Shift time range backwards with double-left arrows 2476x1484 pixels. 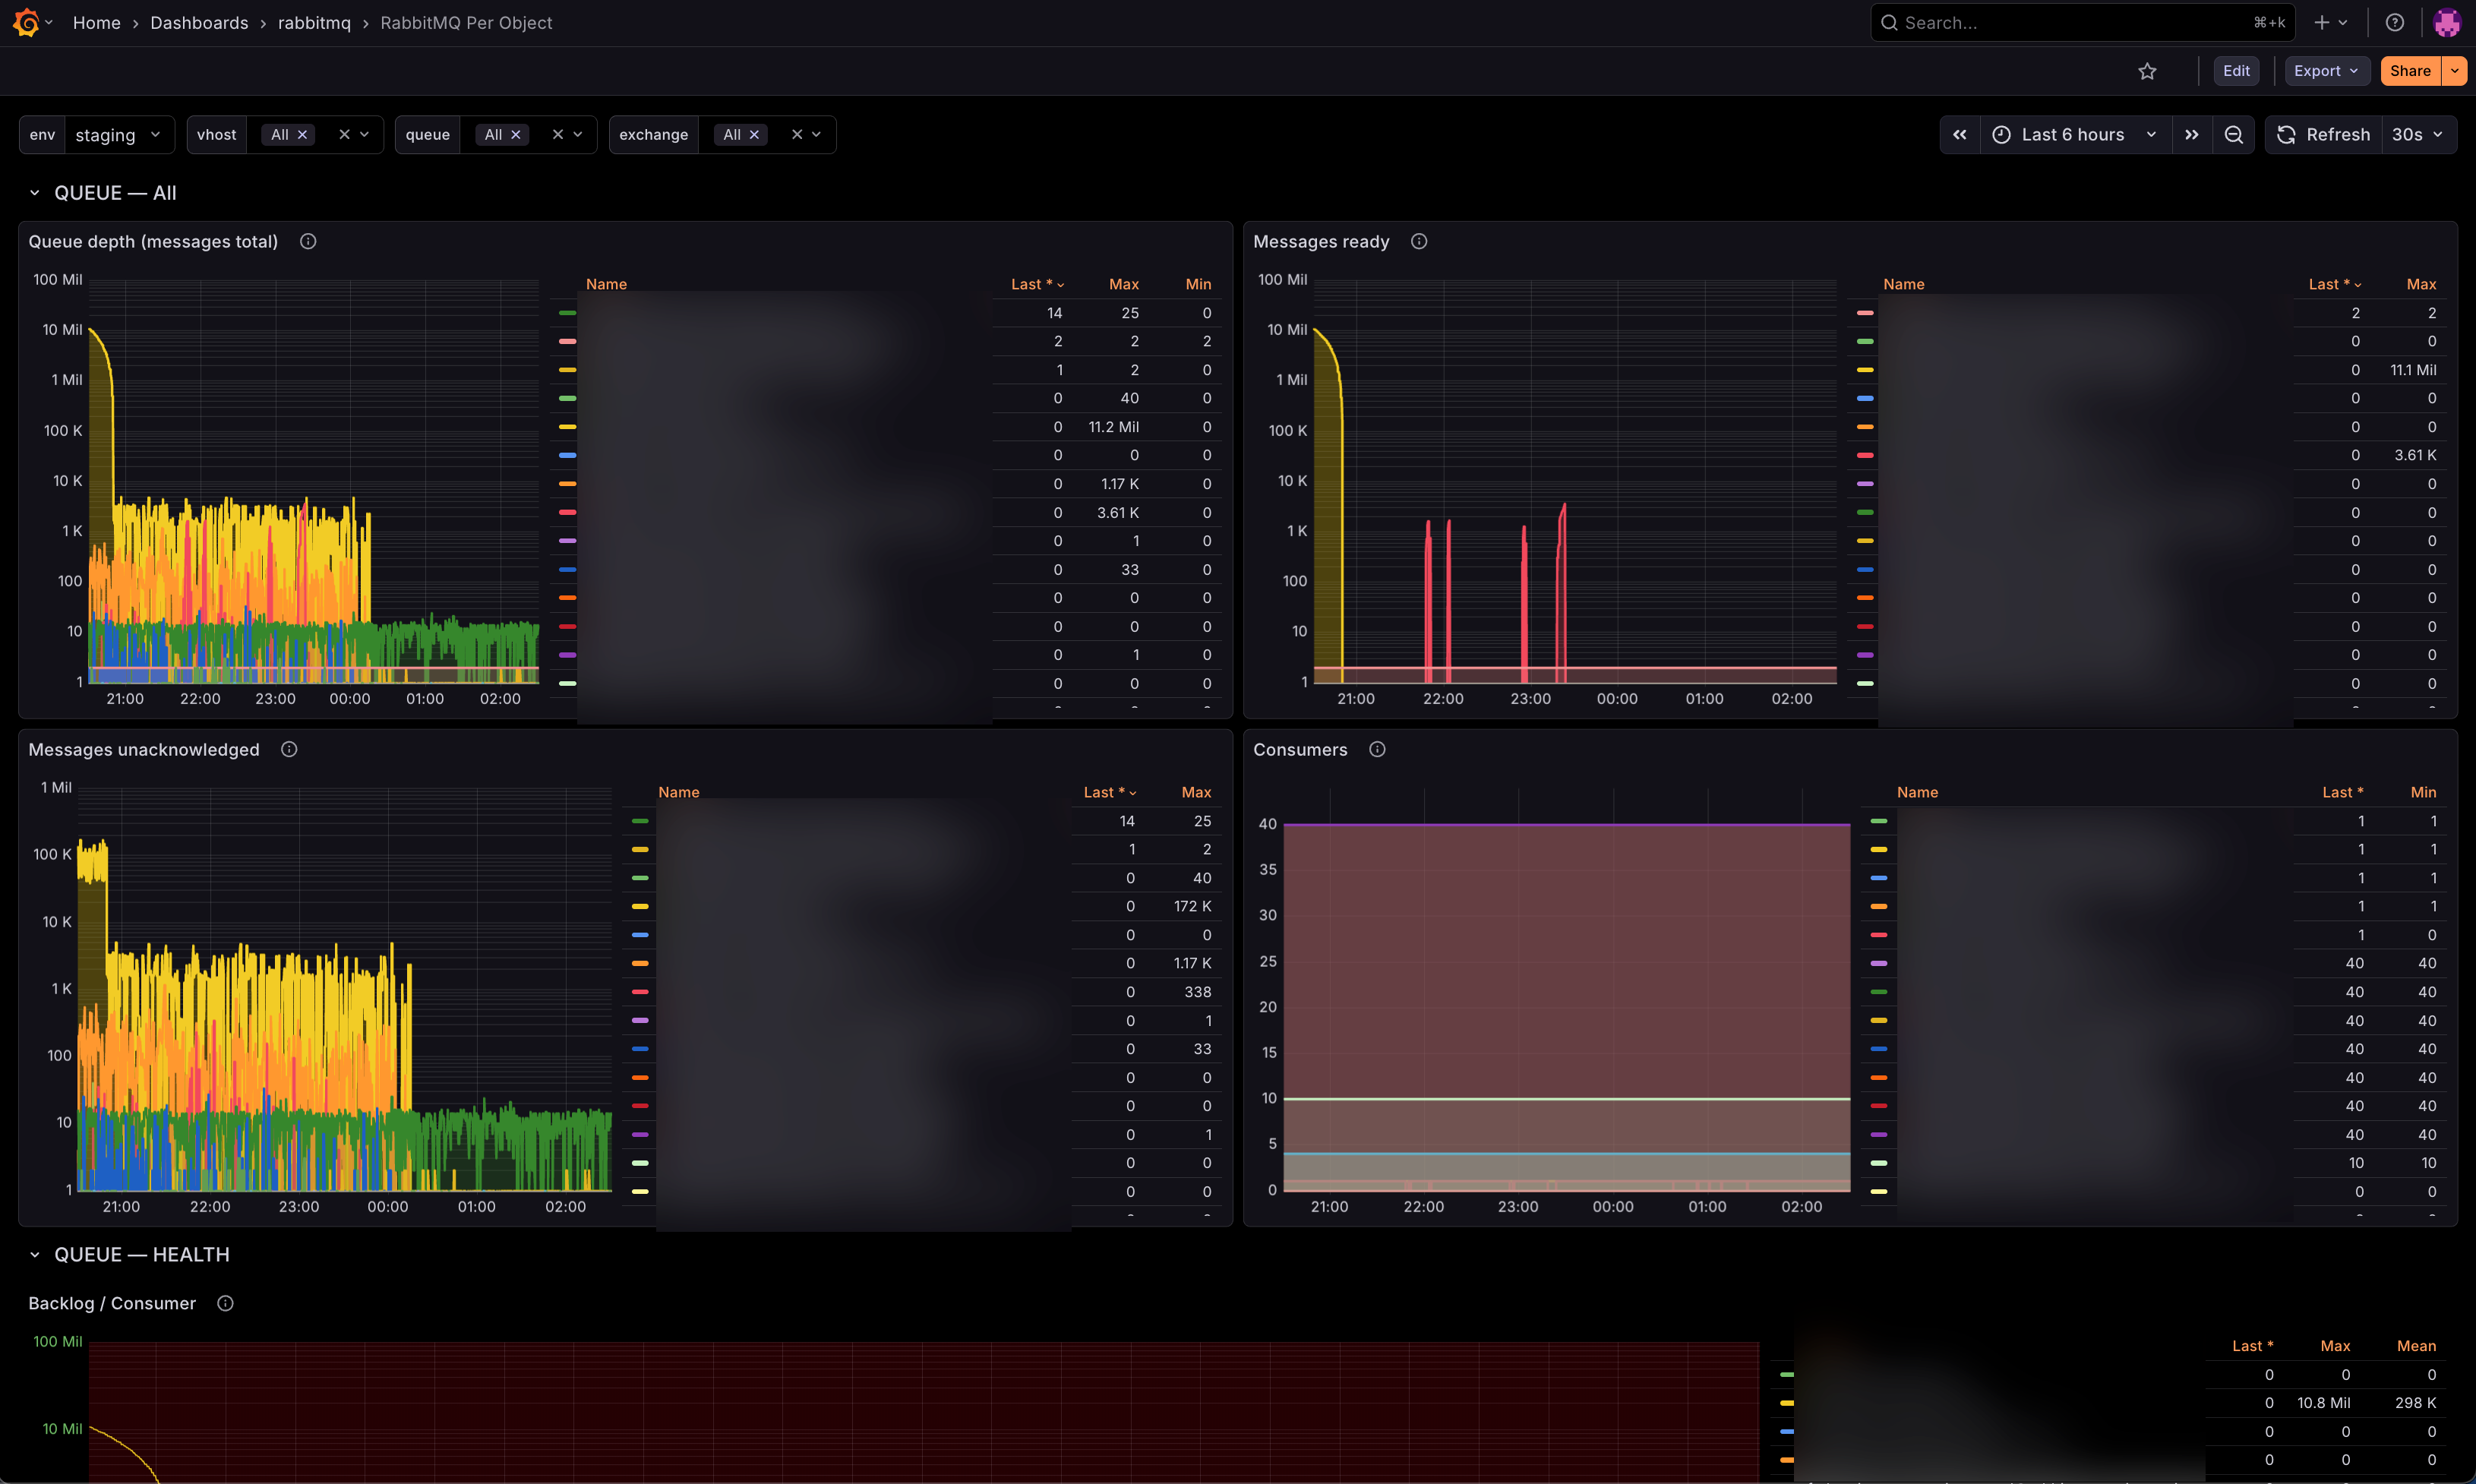[x=1960, y=135]
